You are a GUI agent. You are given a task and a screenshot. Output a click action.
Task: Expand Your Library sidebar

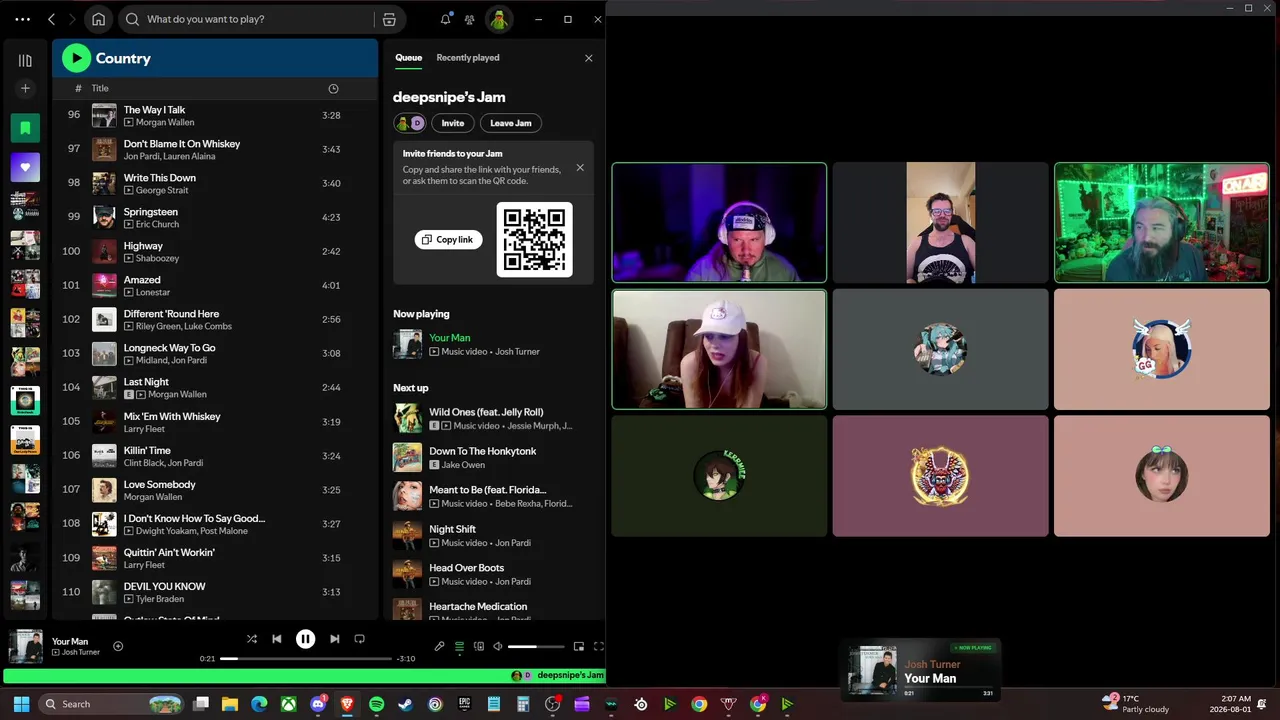coord(25,60)
